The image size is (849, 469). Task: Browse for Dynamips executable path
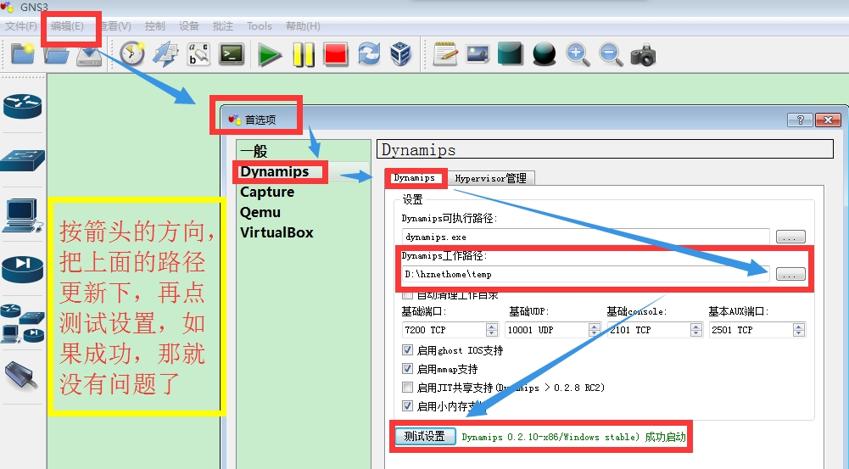pos(791,237)
